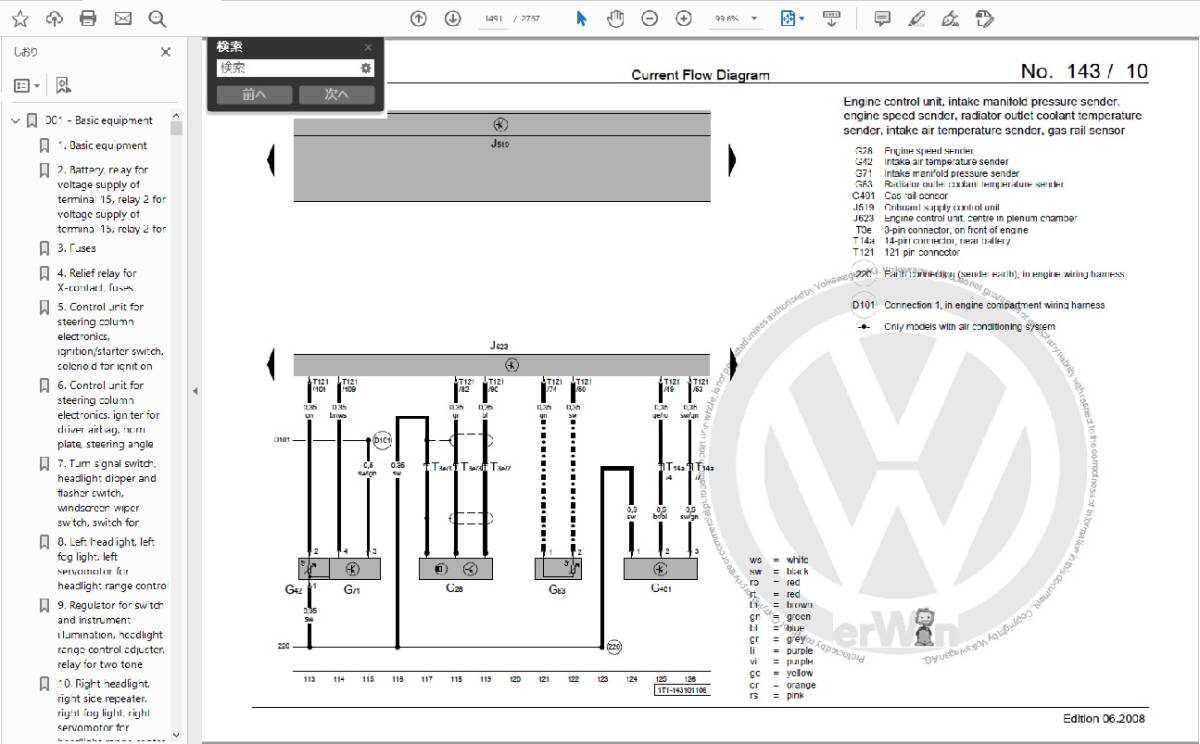Open the fit page options dropdown
This screenshot has height=744, width=1200.
[792, 19]
